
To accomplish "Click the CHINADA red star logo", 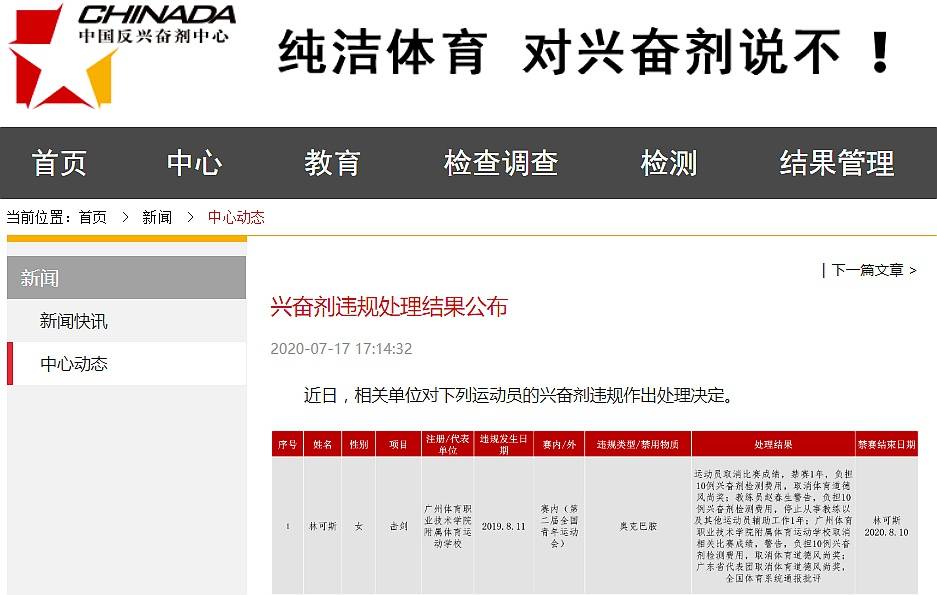I will tap(63, 57).
